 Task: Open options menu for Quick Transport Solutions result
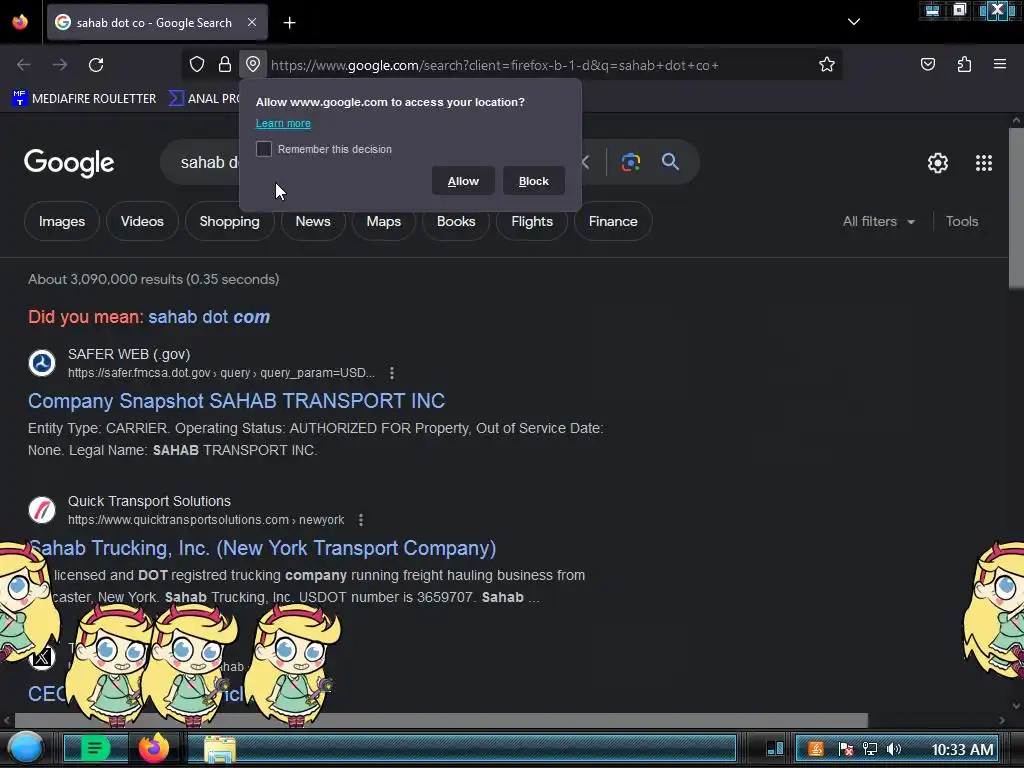pos(360,520)
